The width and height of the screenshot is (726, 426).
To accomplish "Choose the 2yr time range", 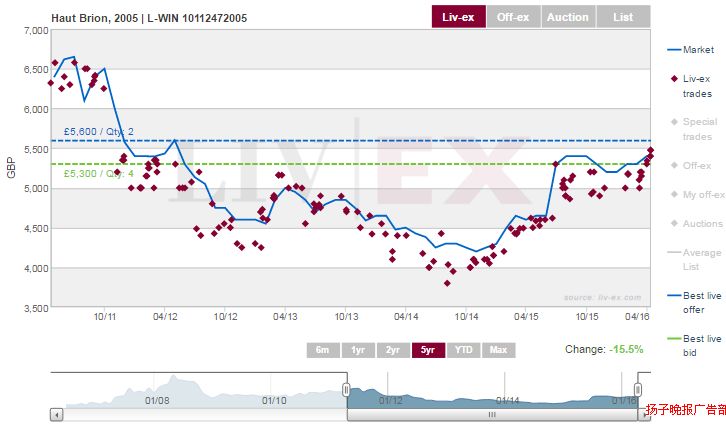I will point(393,350).
